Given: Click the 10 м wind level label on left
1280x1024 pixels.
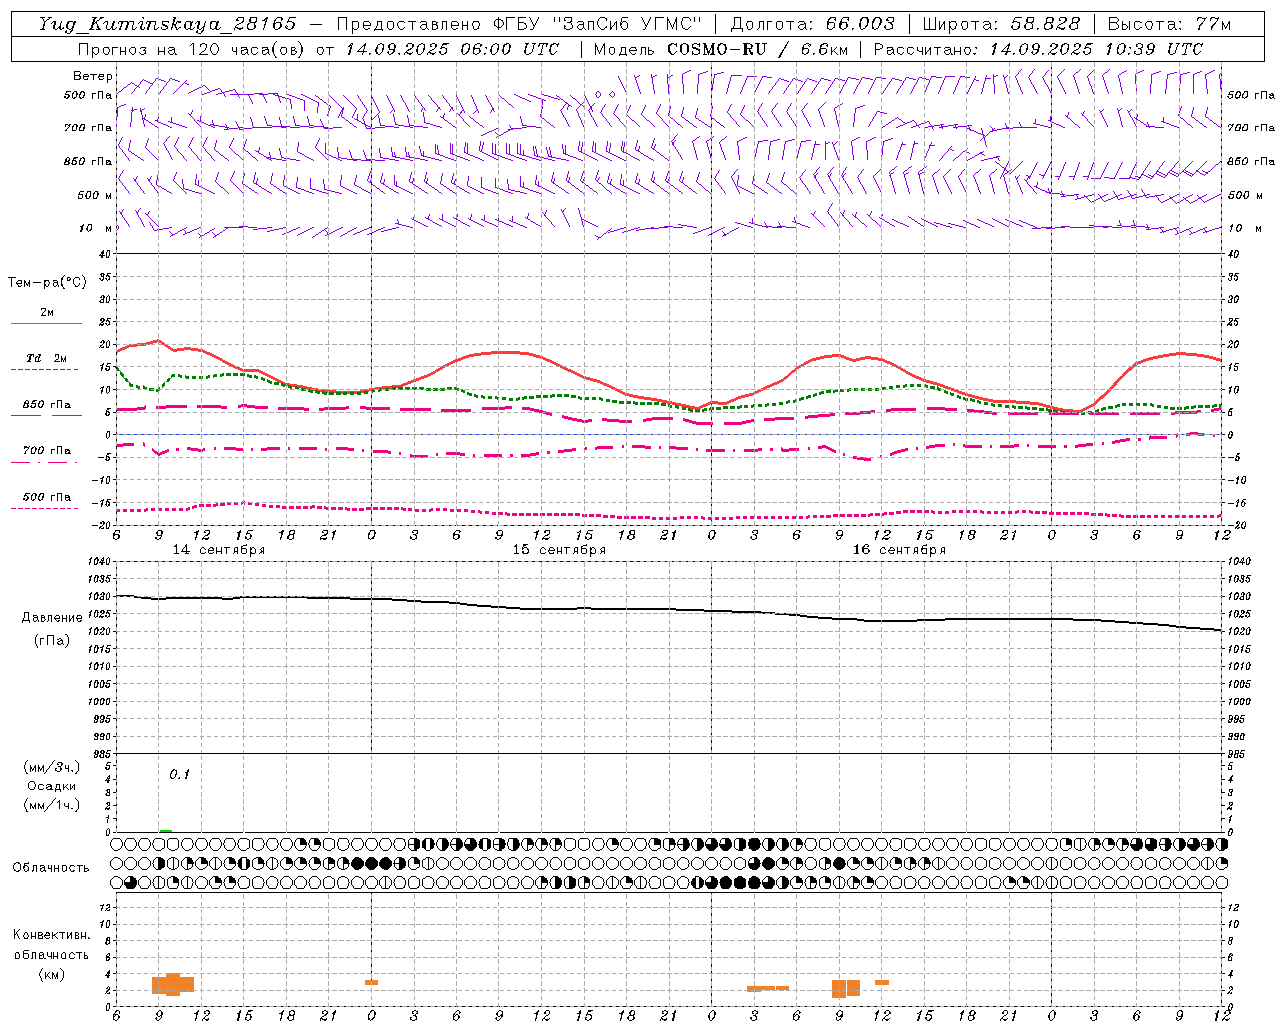Looking at the screenshot, I should click(x=95, y=228).
